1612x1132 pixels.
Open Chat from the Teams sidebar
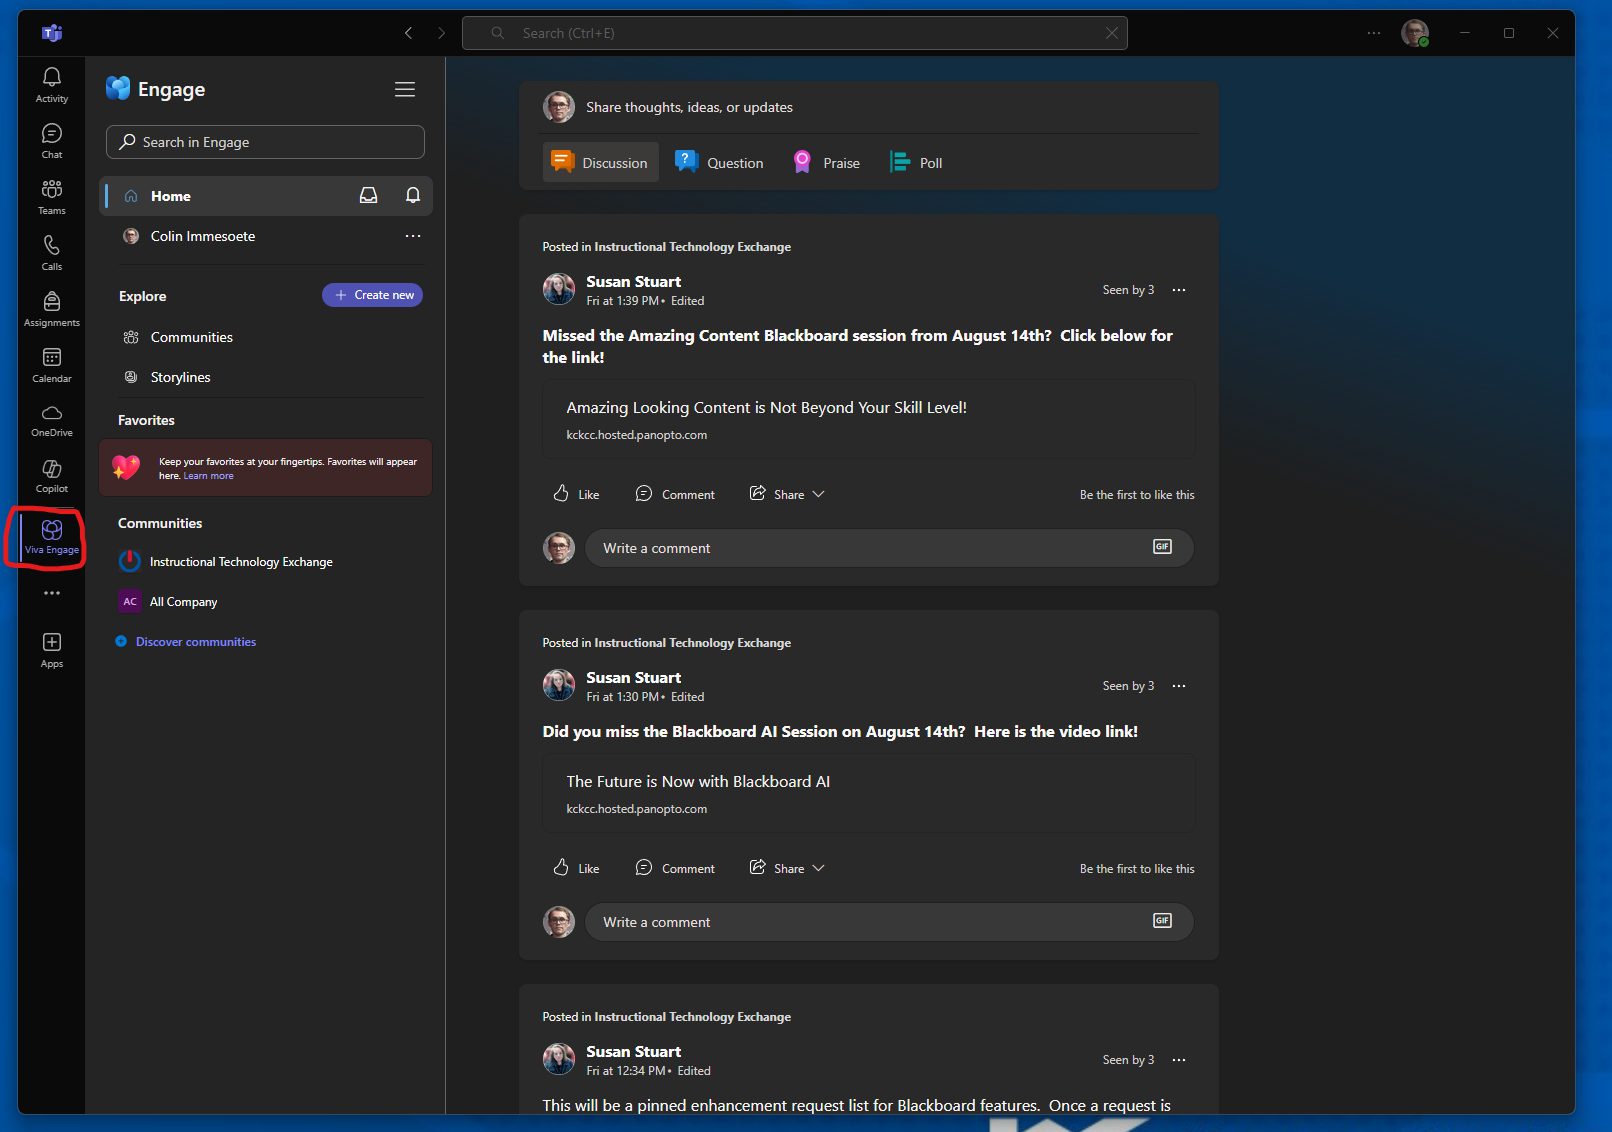(52, 140)
